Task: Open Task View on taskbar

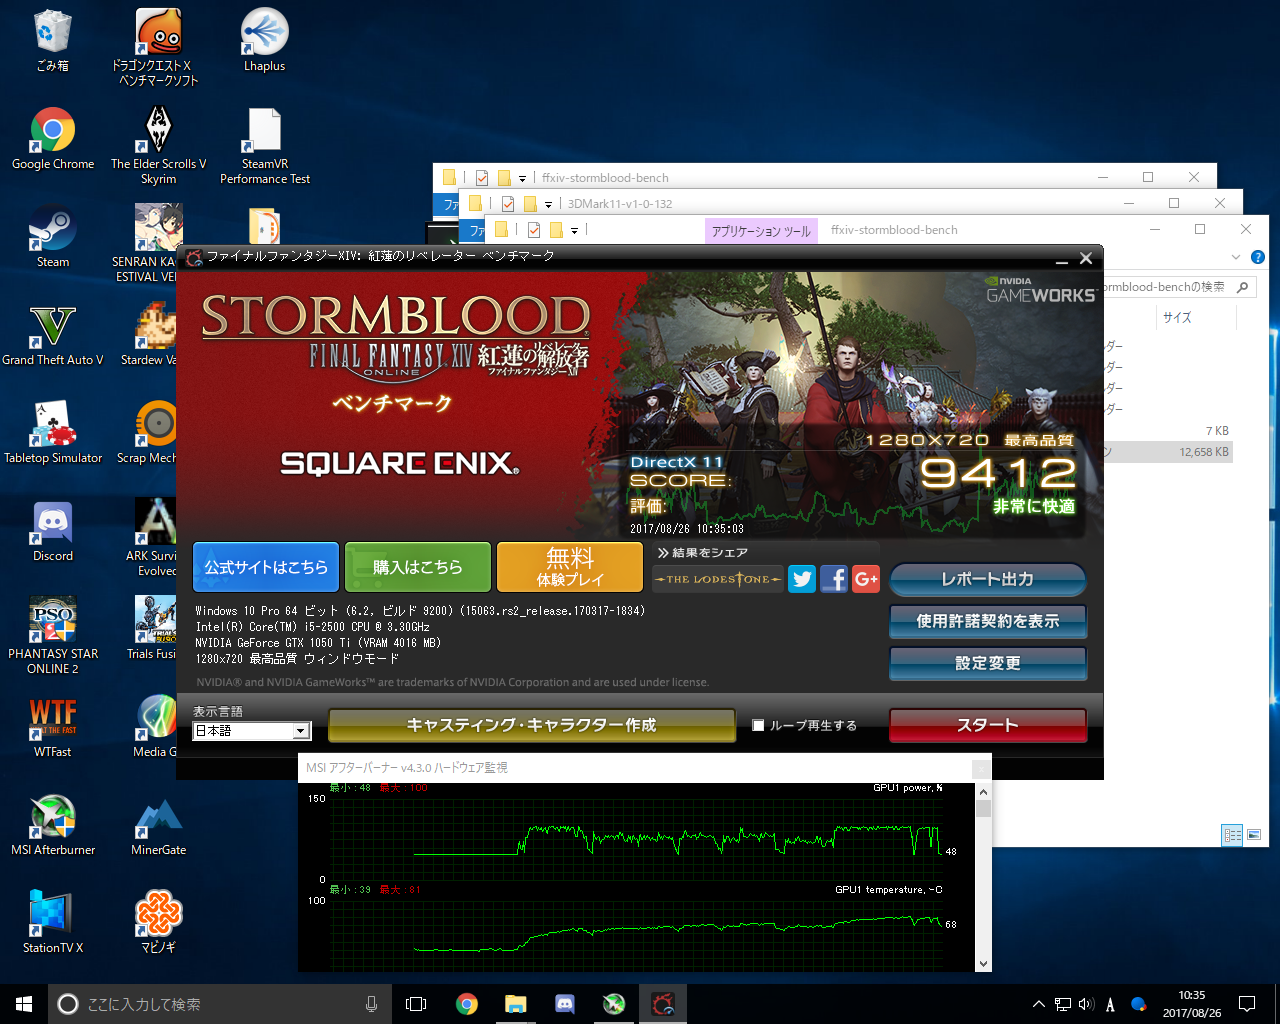Action: (x=416, y=1004)
